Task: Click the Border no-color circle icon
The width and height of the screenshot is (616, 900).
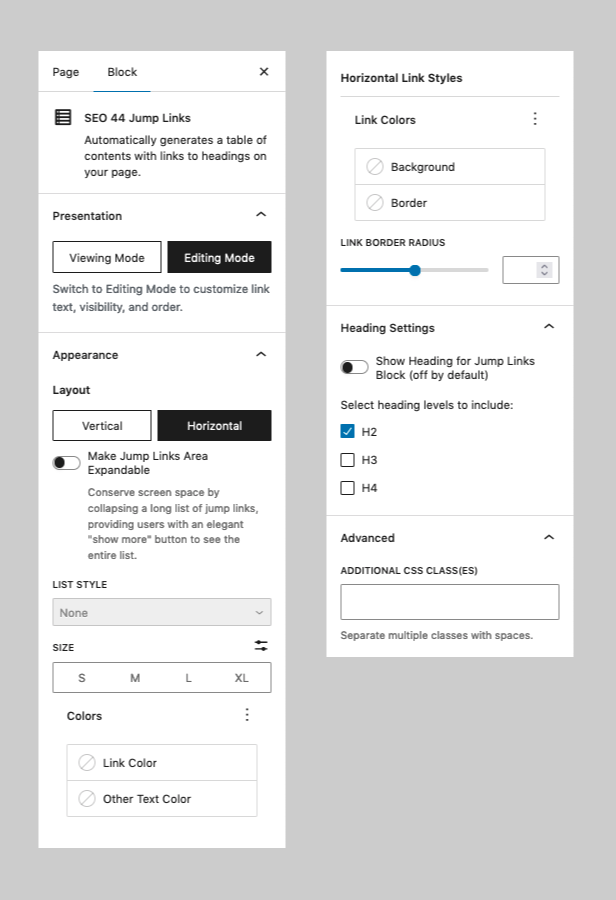Action: pyautogui.click(x=375, y=203)
